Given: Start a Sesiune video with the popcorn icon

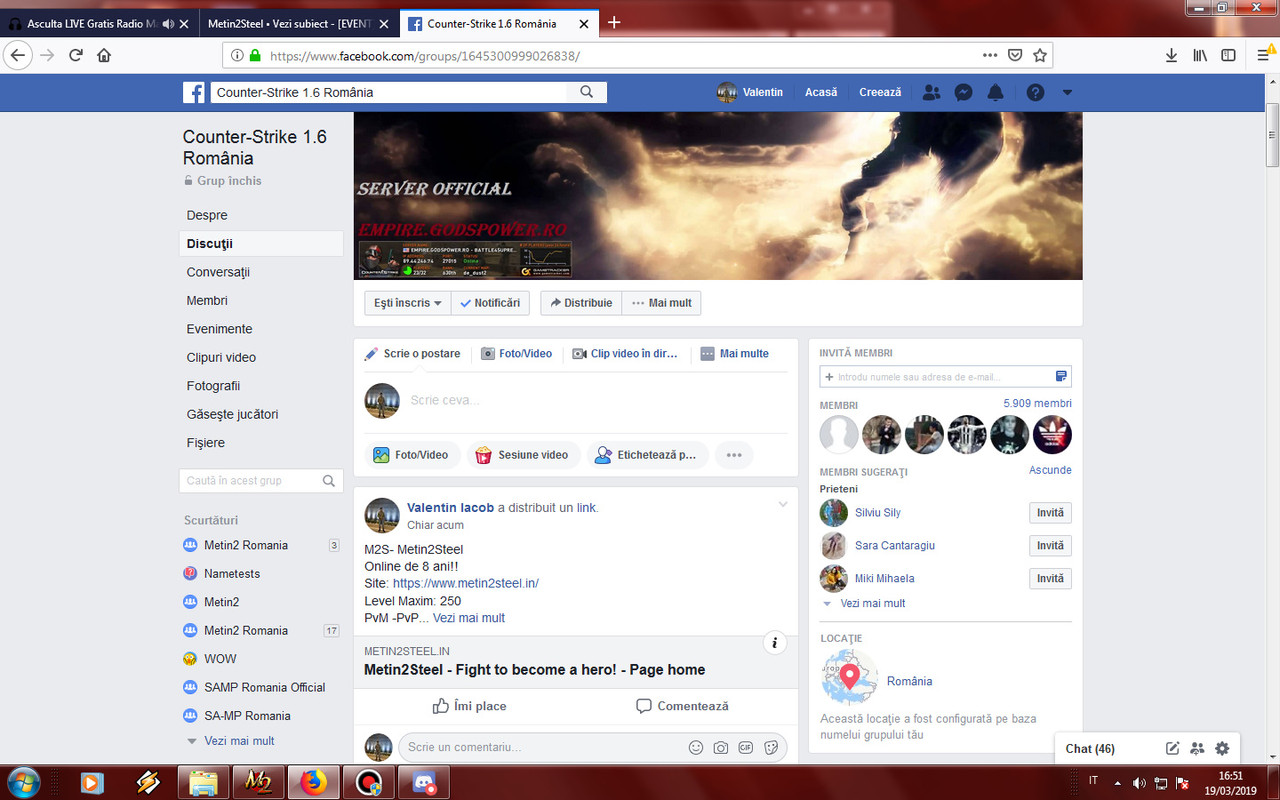Looking at the screenshot, I should coord(523,455).
